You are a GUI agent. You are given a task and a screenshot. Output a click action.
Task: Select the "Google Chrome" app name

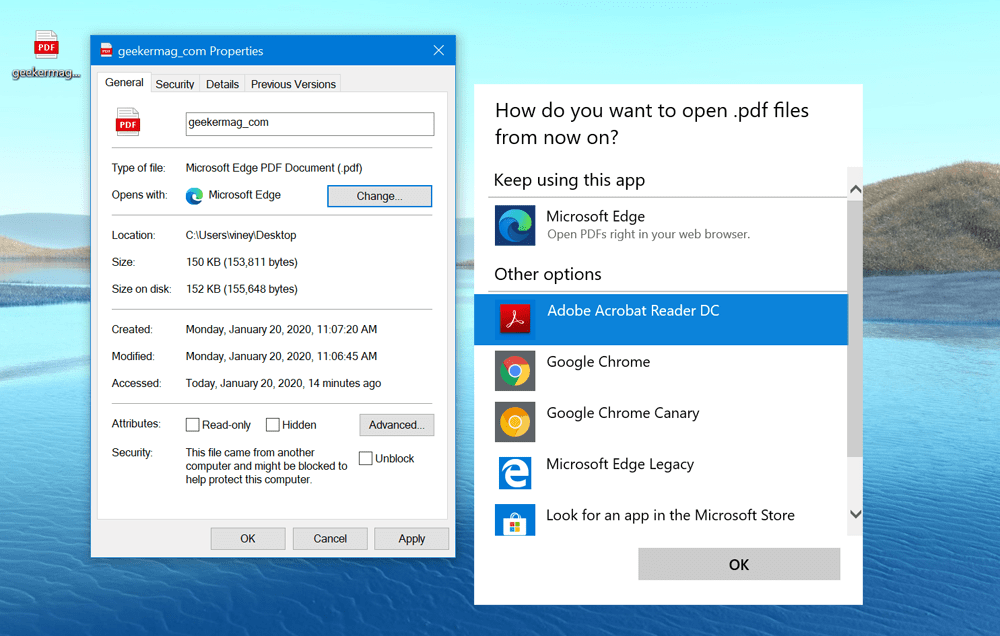pos(598,362)
